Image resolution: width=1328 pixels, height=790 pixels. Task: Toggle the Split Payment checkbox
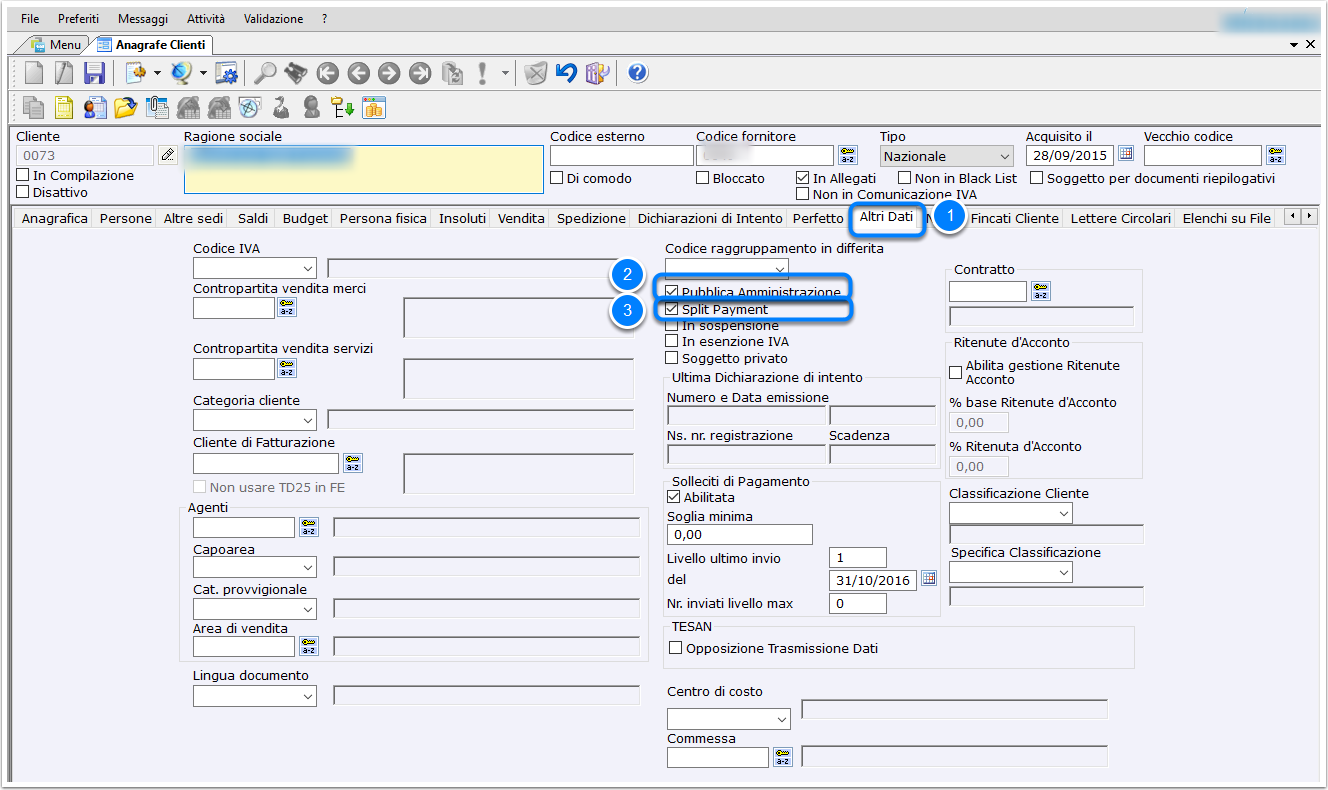(672, 310)
